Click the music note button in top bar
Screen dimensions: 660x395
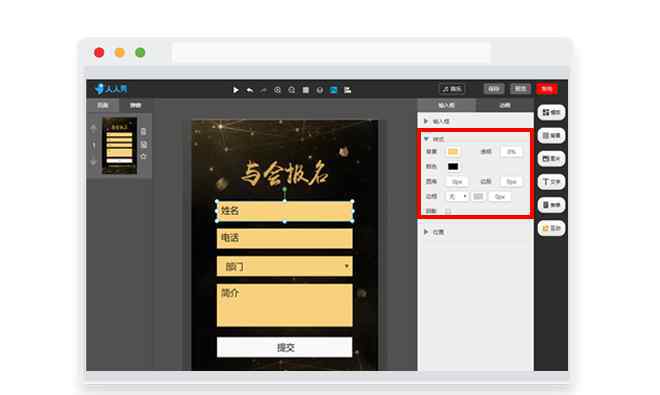452,89
